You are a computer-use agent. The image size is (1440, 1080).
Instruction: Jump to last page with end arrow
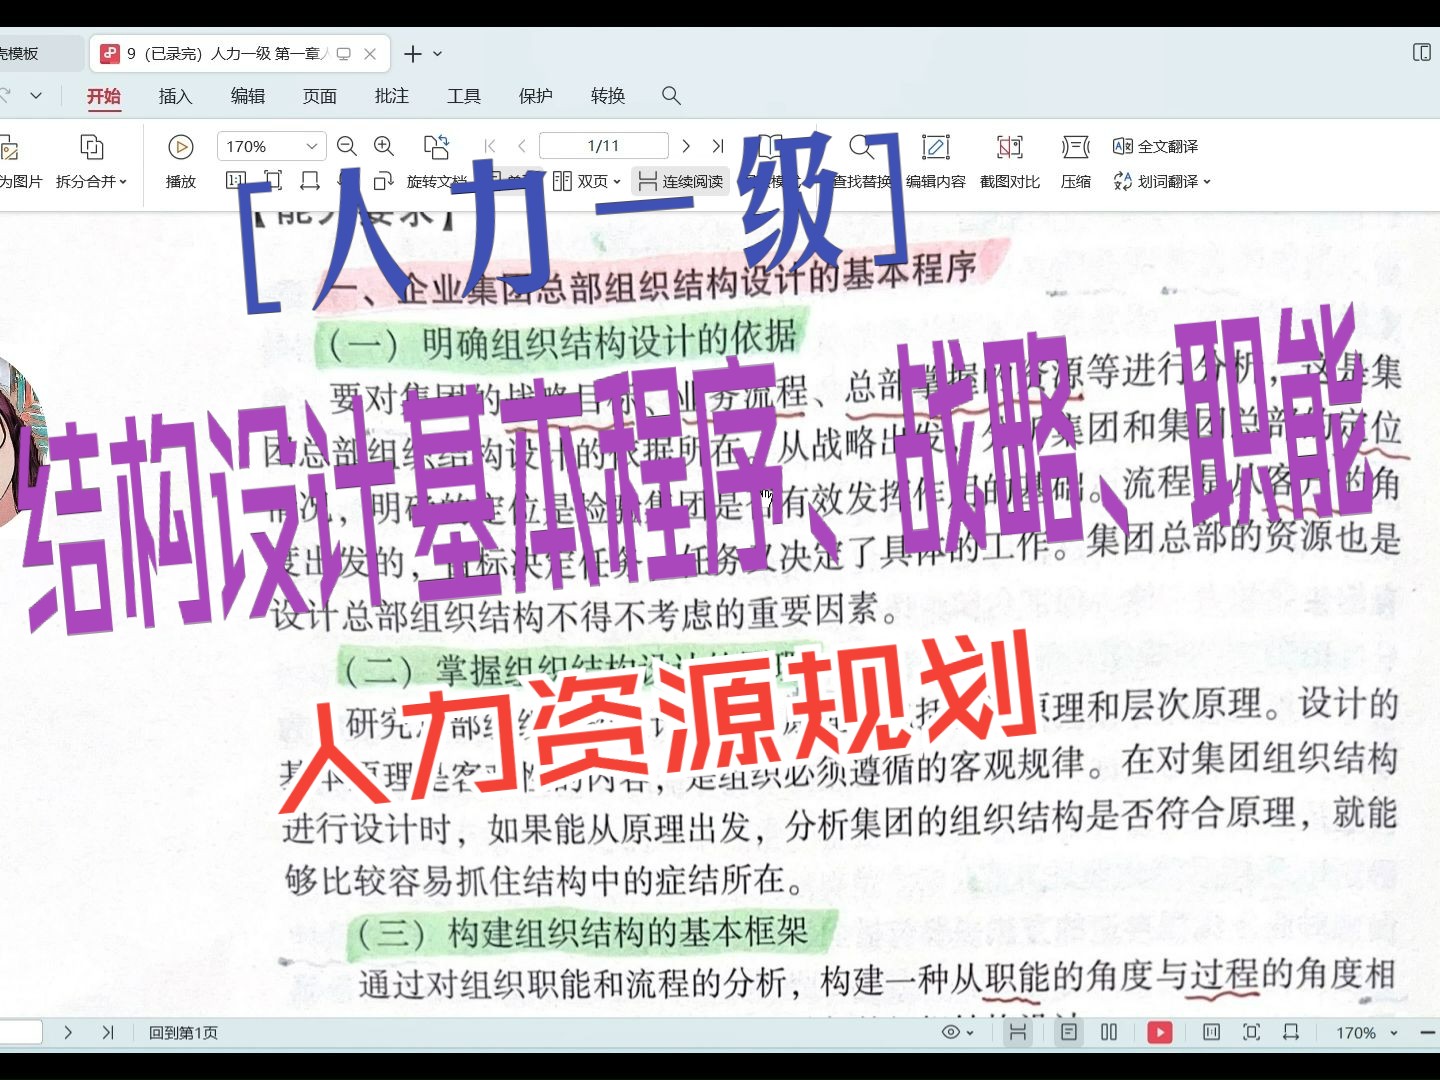coord(718,145)
